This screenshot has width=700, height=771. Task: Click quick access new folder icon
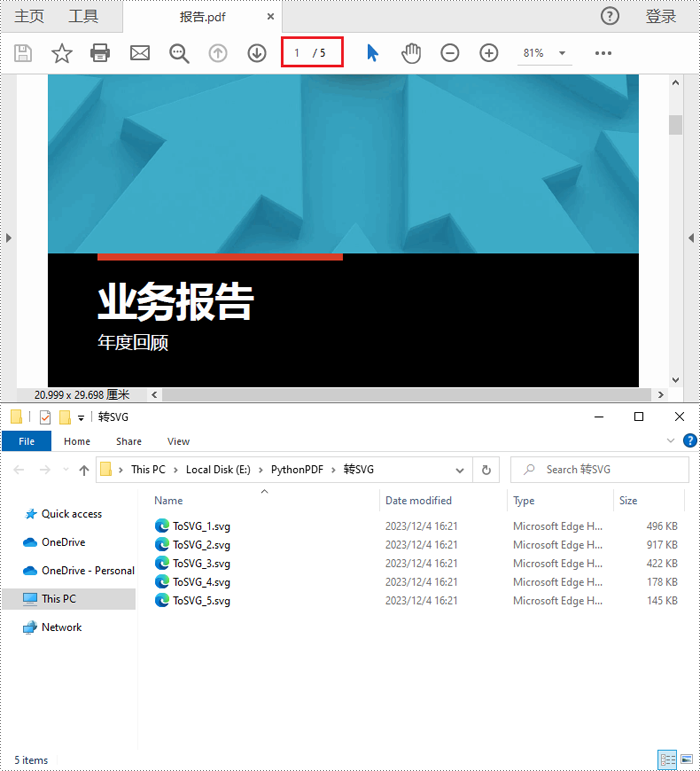(65, 417)
